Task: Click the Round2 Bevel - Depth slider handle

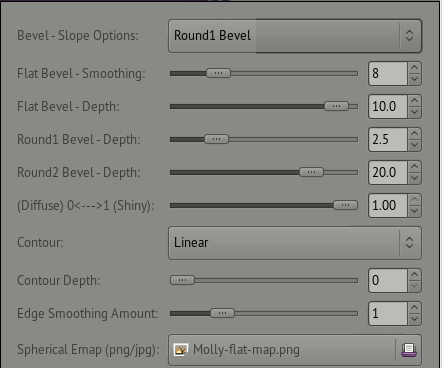Action: [311, 172]
